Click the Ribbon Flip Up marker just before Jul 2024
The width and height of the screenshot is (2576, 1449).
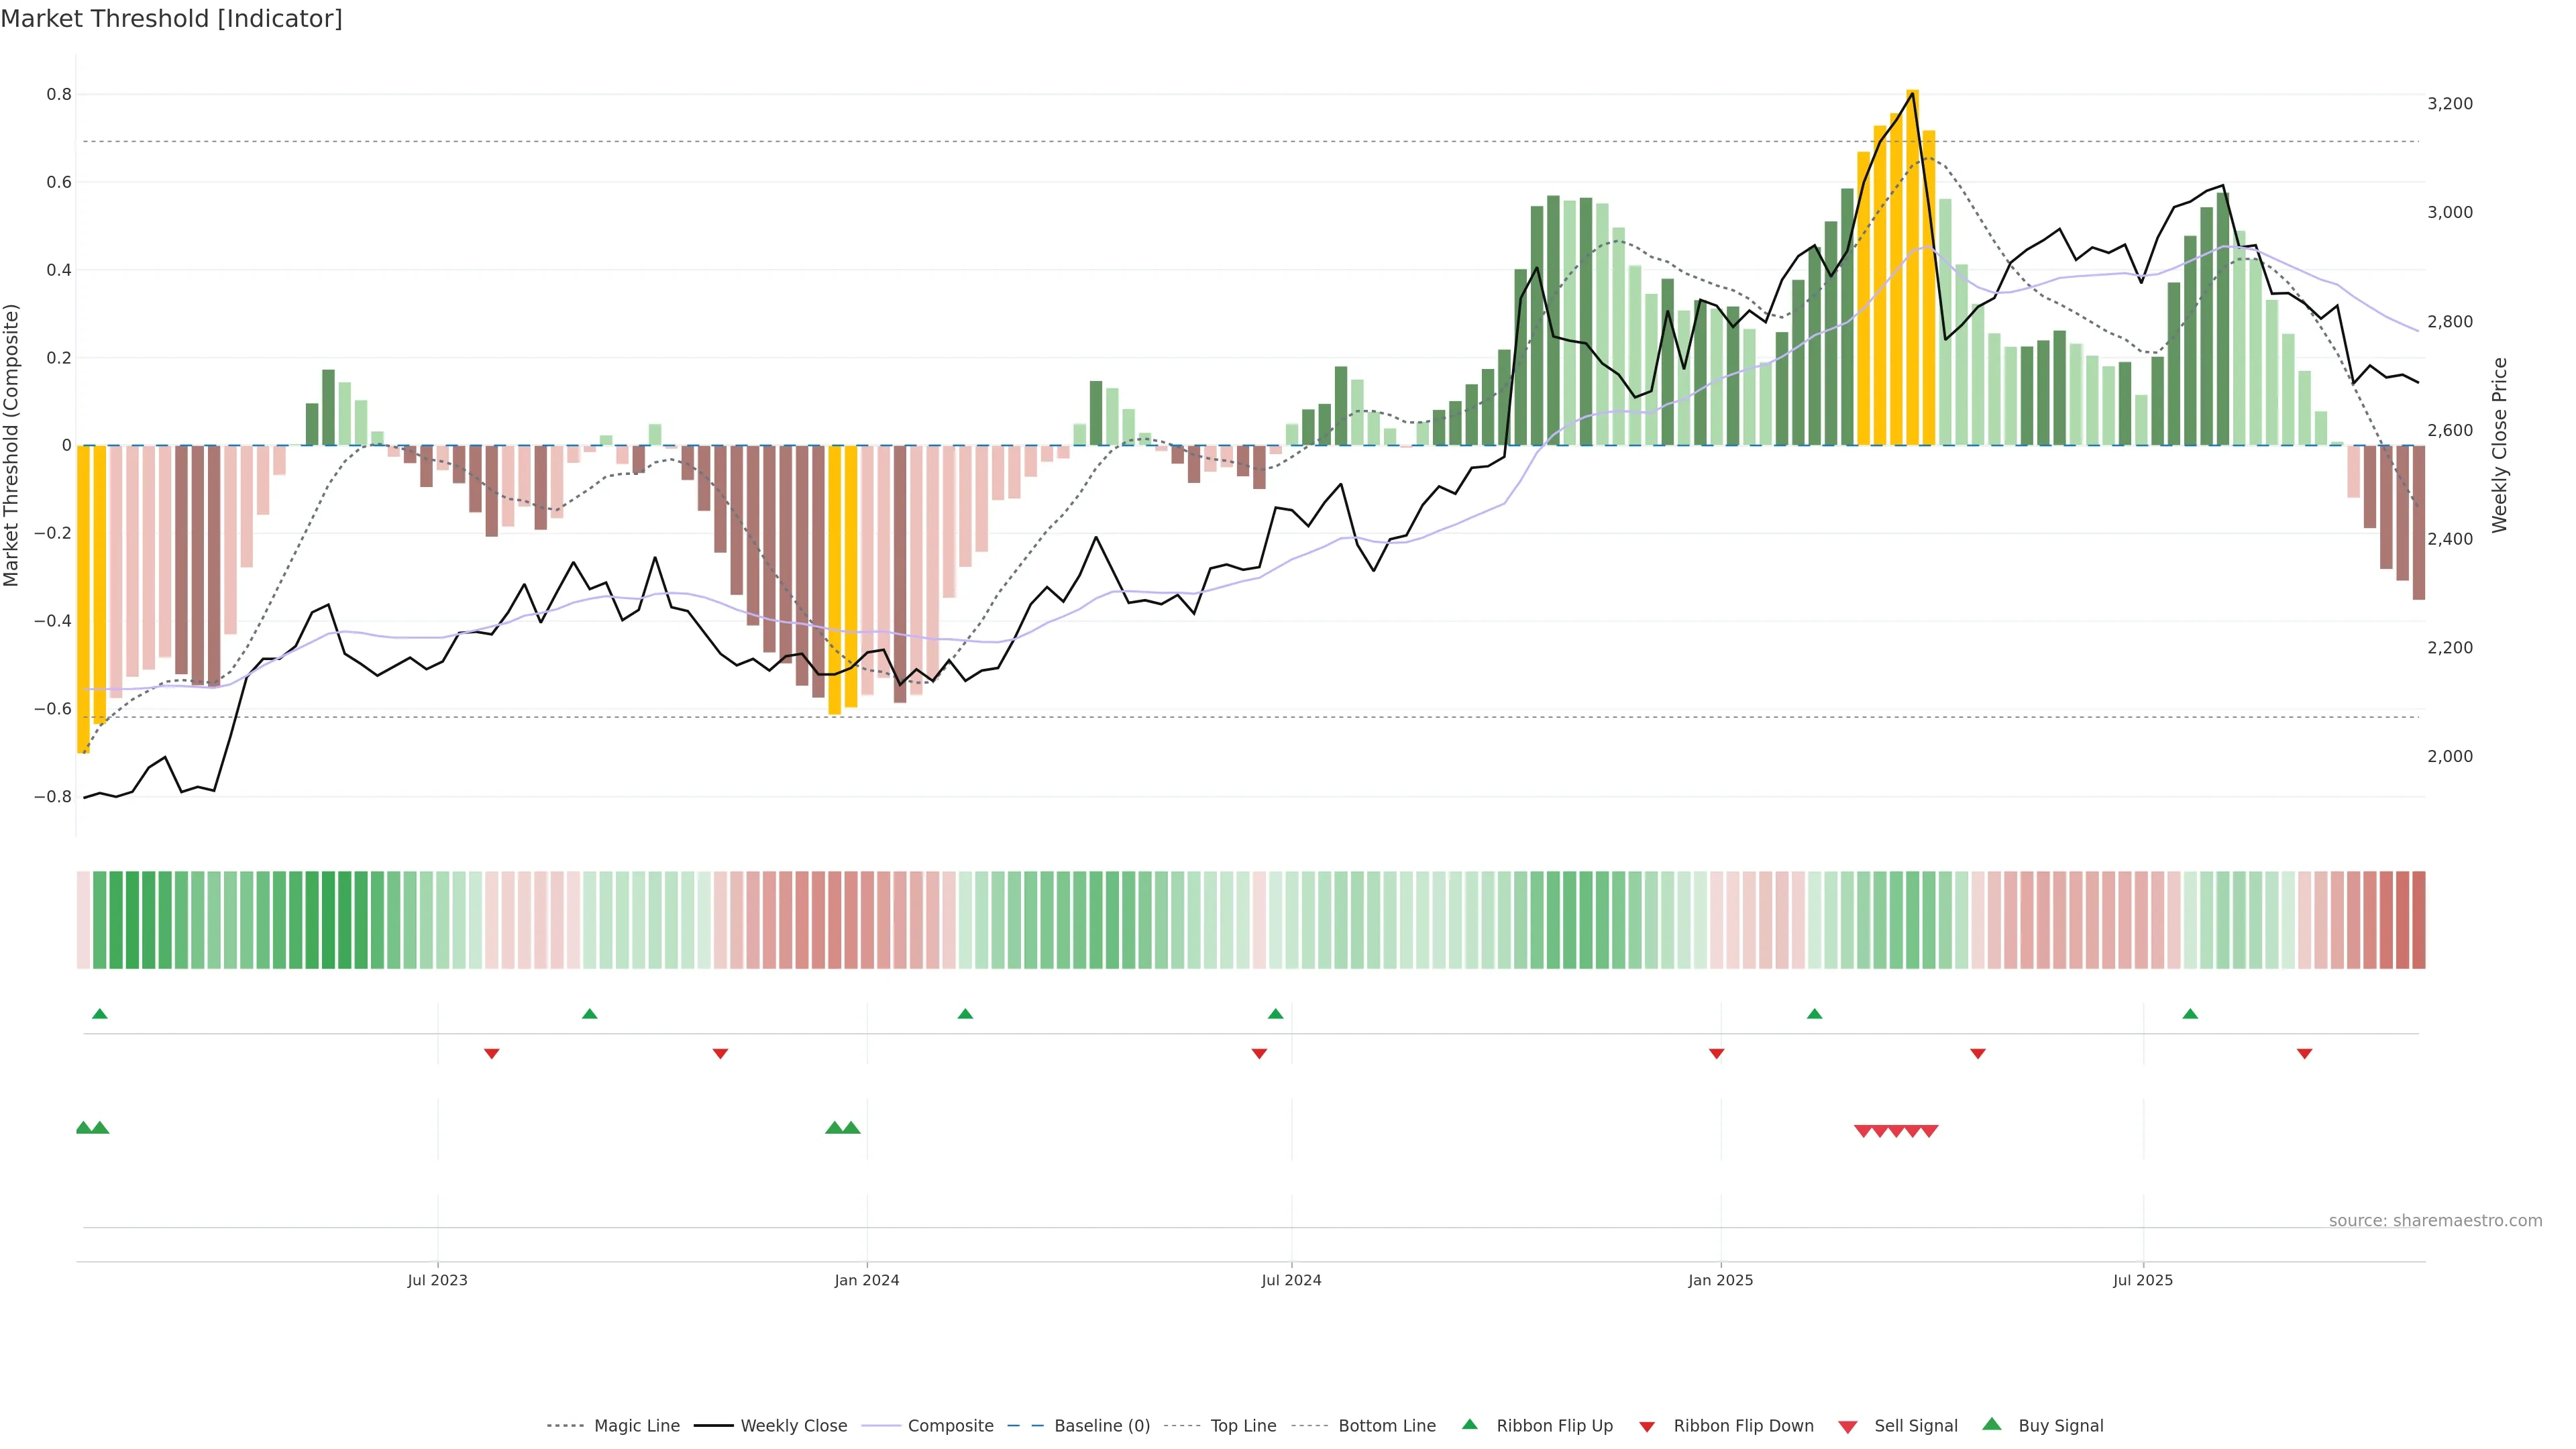click(x=1275, y=1014)
